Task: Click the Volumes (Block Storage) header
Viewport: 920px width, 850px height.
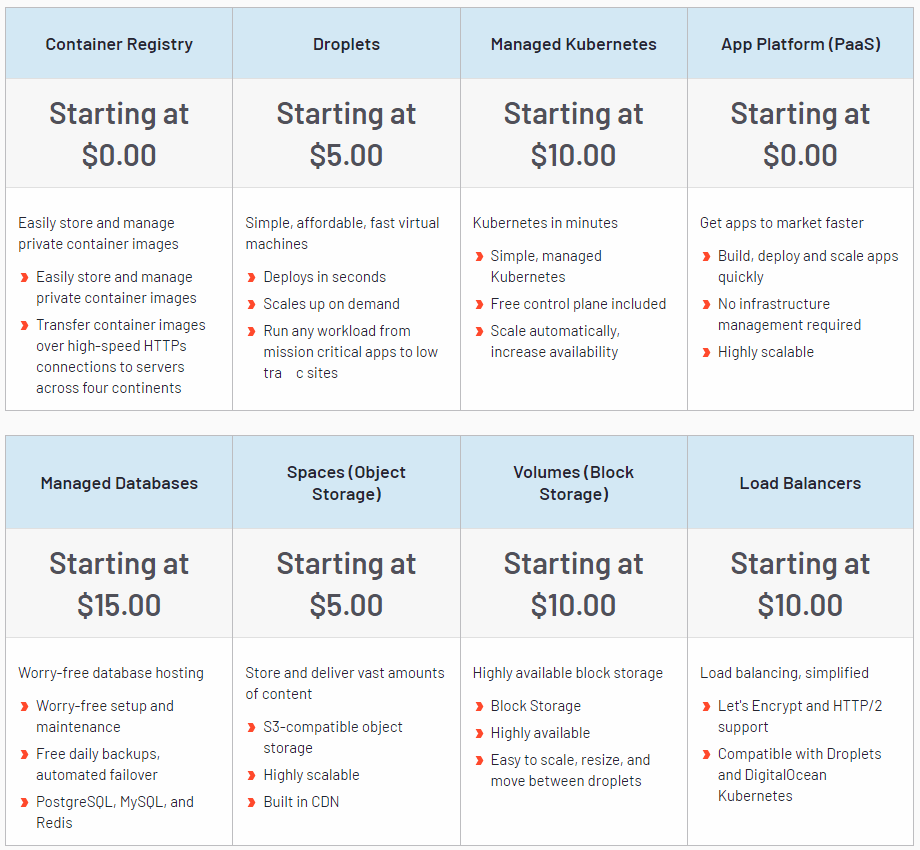Action: 573,483
